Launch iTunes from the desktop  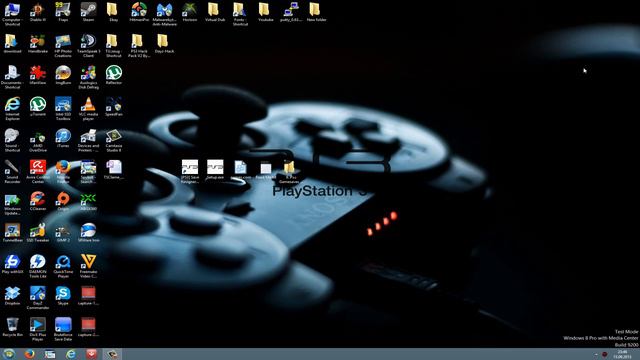pos(63,138)
